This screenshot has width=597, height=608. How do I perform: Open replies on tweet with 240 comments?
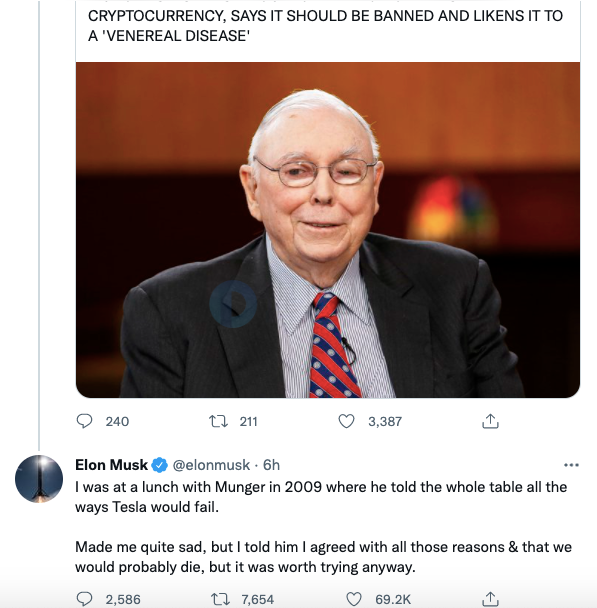pyautogui.click(x=85, y=421)
